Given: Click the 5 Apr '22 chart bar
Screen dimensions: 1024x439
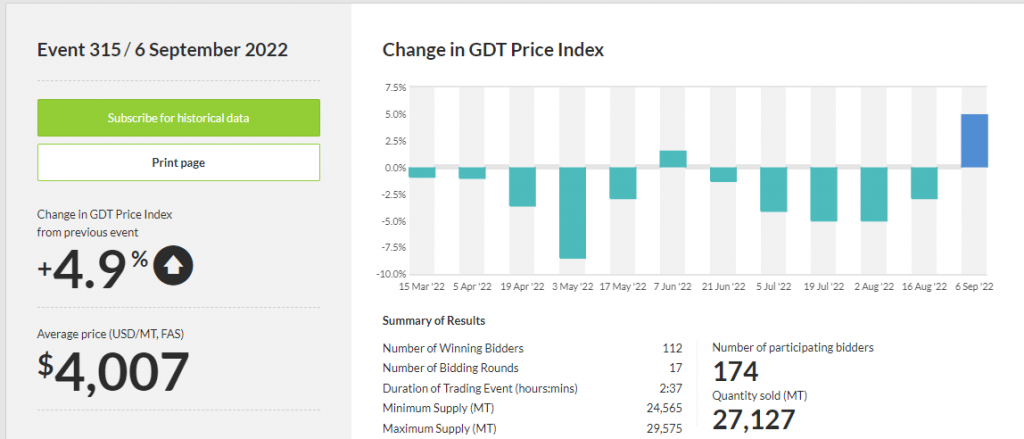Looking at the screenshot, I should coord(472,173).
